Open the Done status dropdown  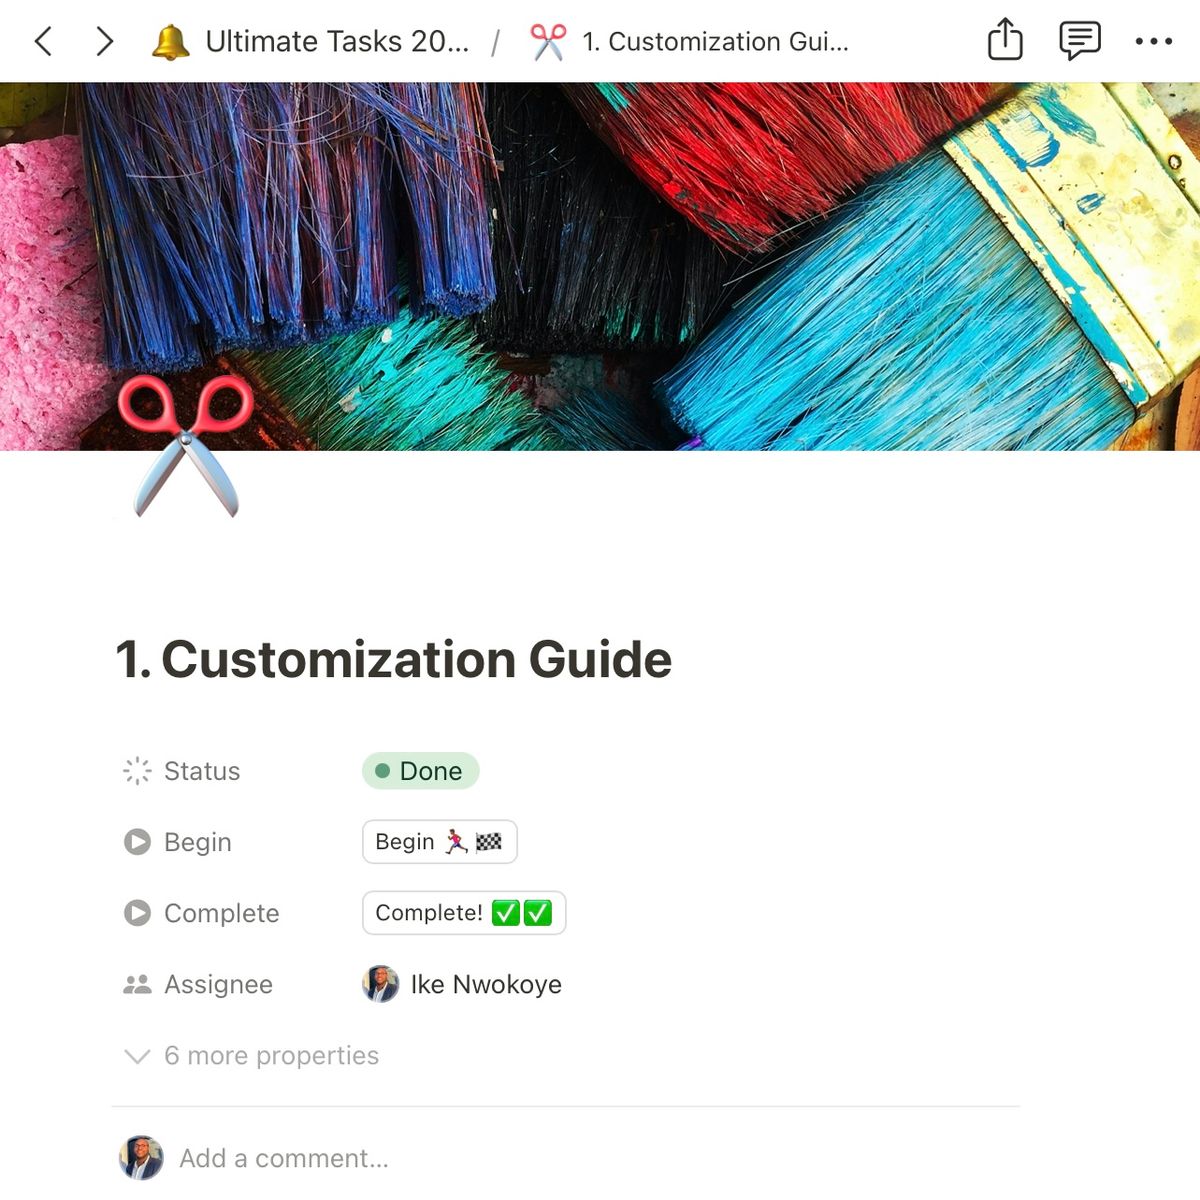pos(420,771)
